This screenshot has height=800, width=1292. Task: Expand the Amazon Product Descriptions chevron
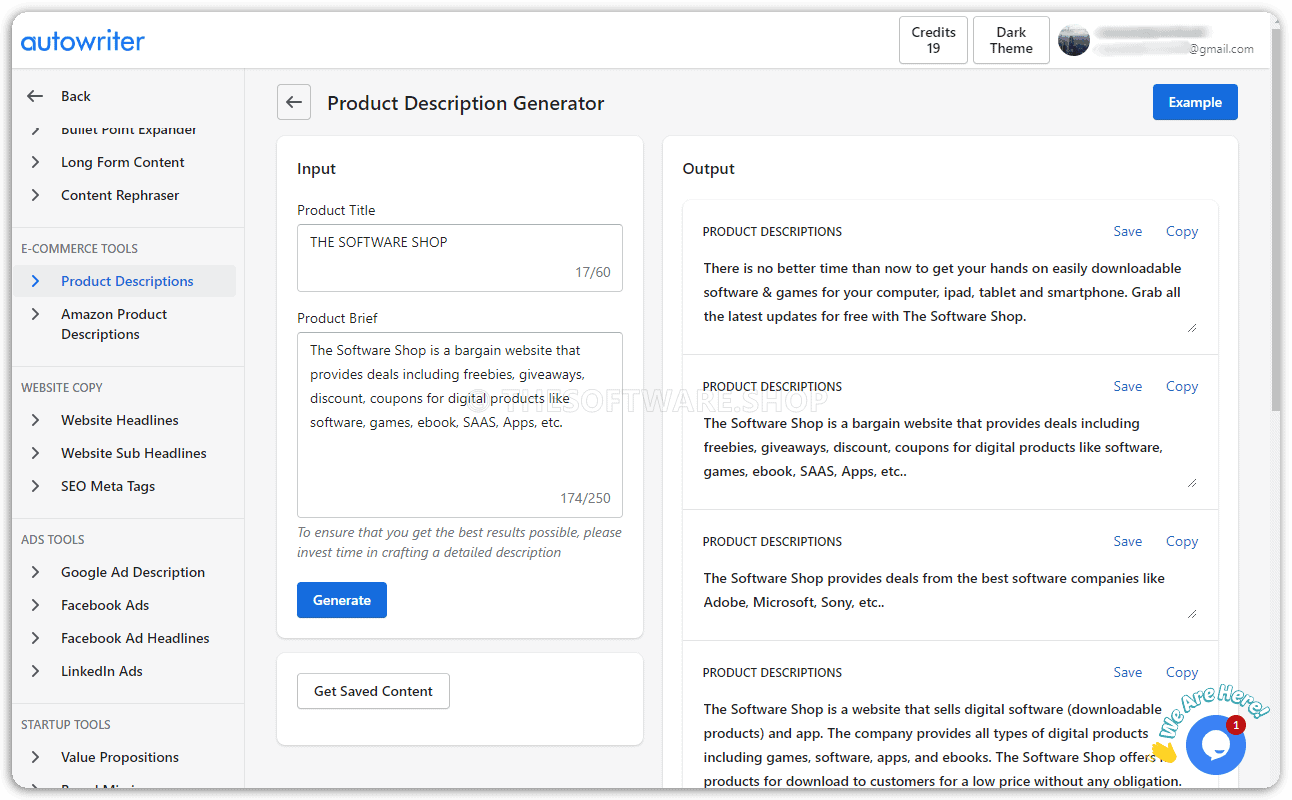click(35, 314)
